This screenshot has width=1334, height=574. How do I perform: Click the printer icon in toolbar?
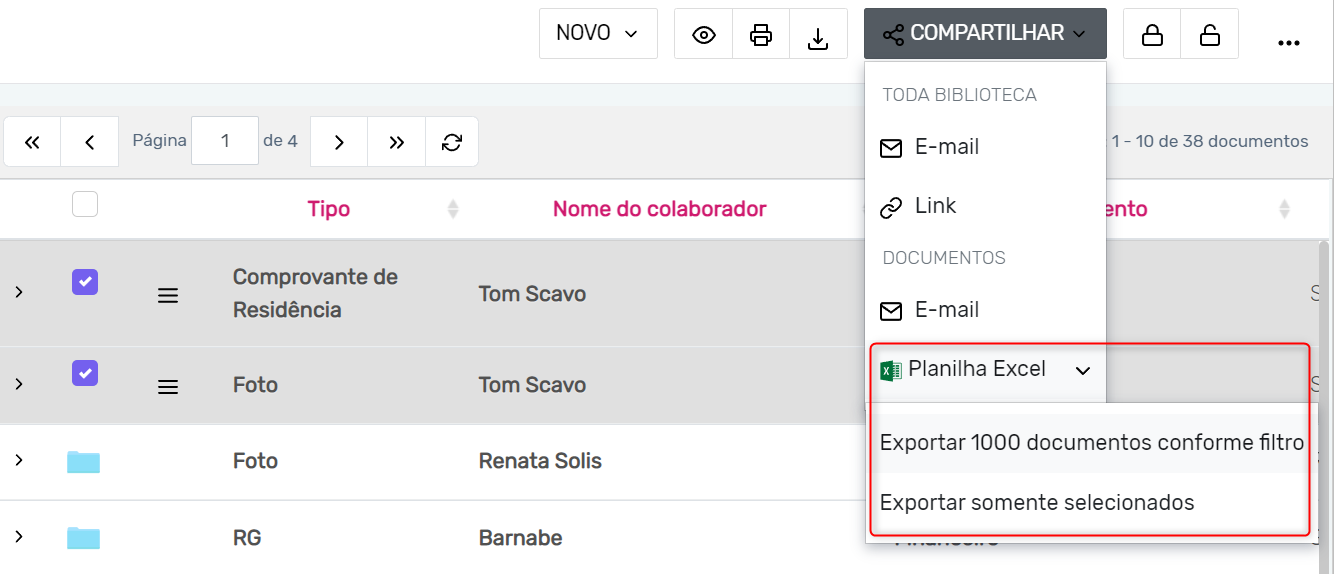(x=761, y=35)
